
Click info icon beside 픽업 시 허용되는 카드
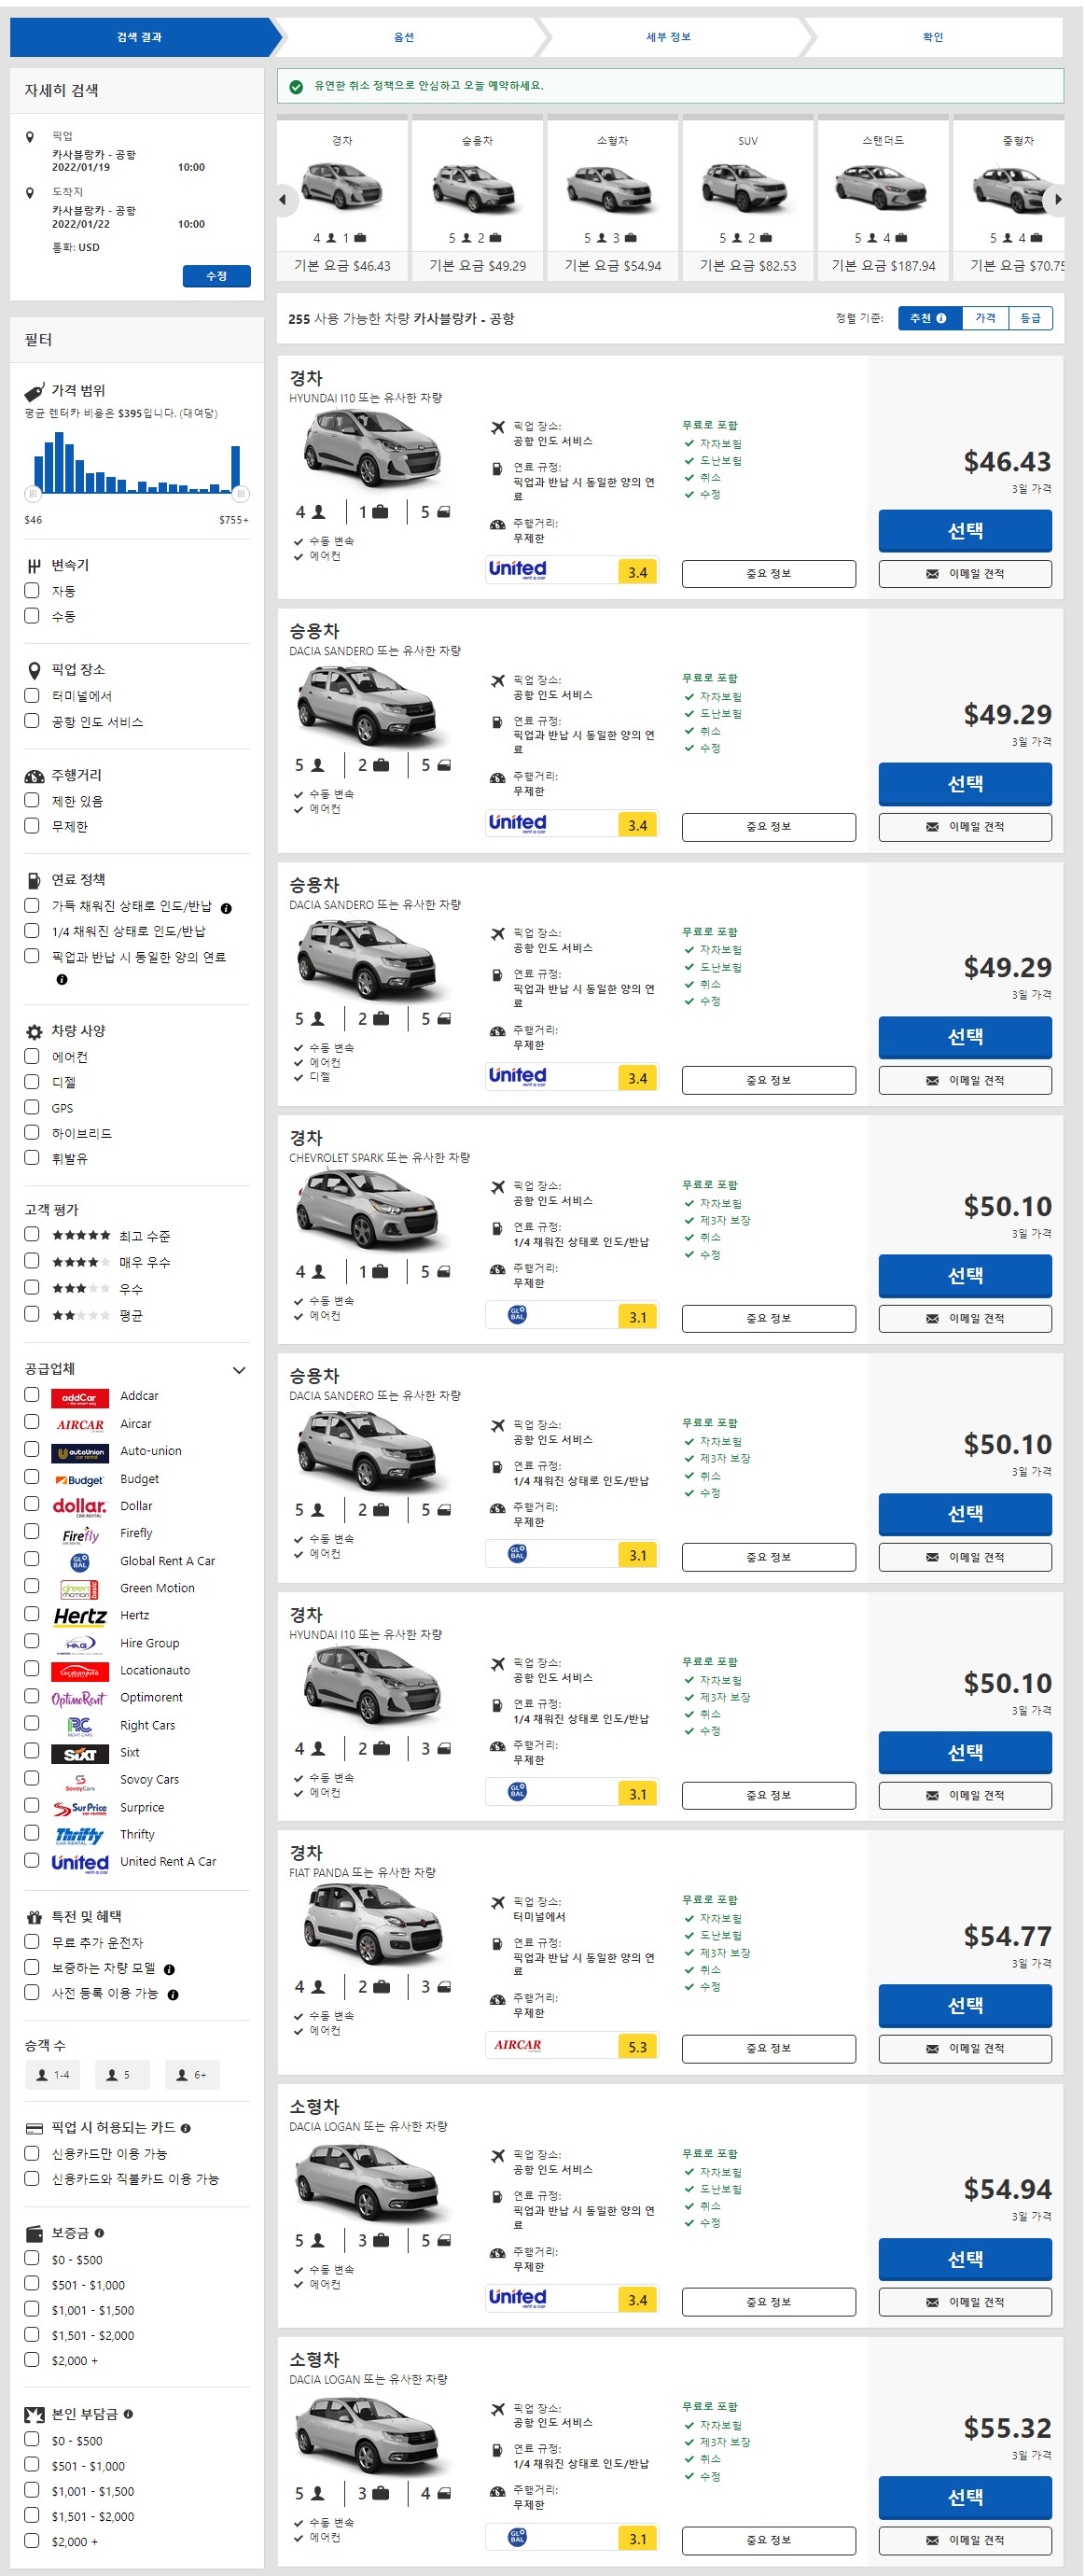[186, 2128]
